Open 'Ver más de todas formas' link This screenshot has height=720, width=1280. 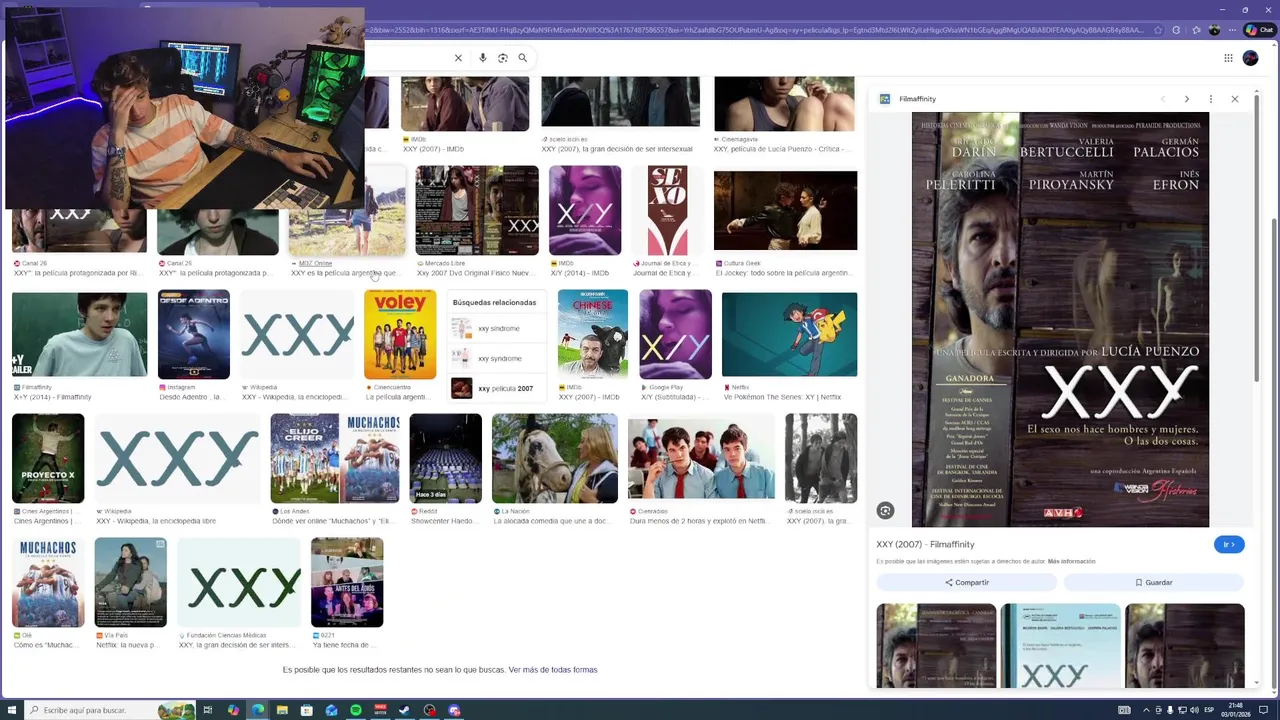[553, 670]
